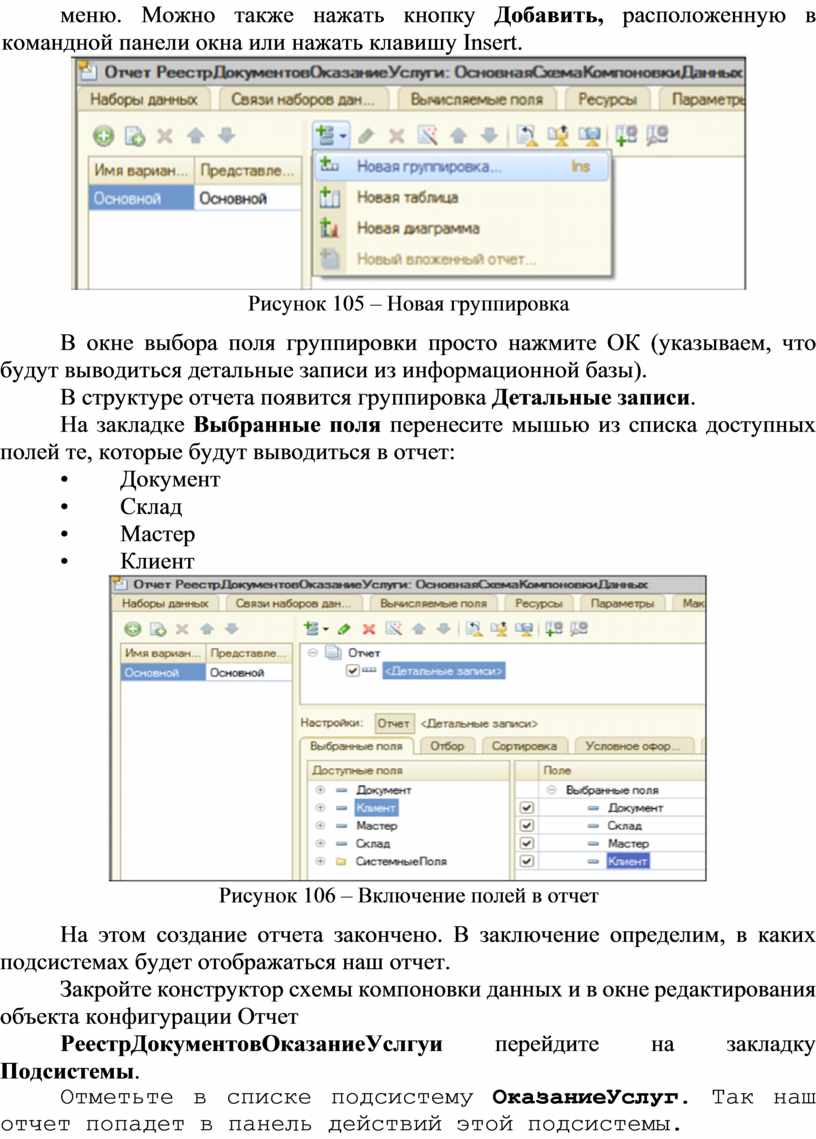The width and height of the screenshot is (816, 1139).
Task: Uncheck Склад checkbox in selected fields
Action: tap(527, 826)
